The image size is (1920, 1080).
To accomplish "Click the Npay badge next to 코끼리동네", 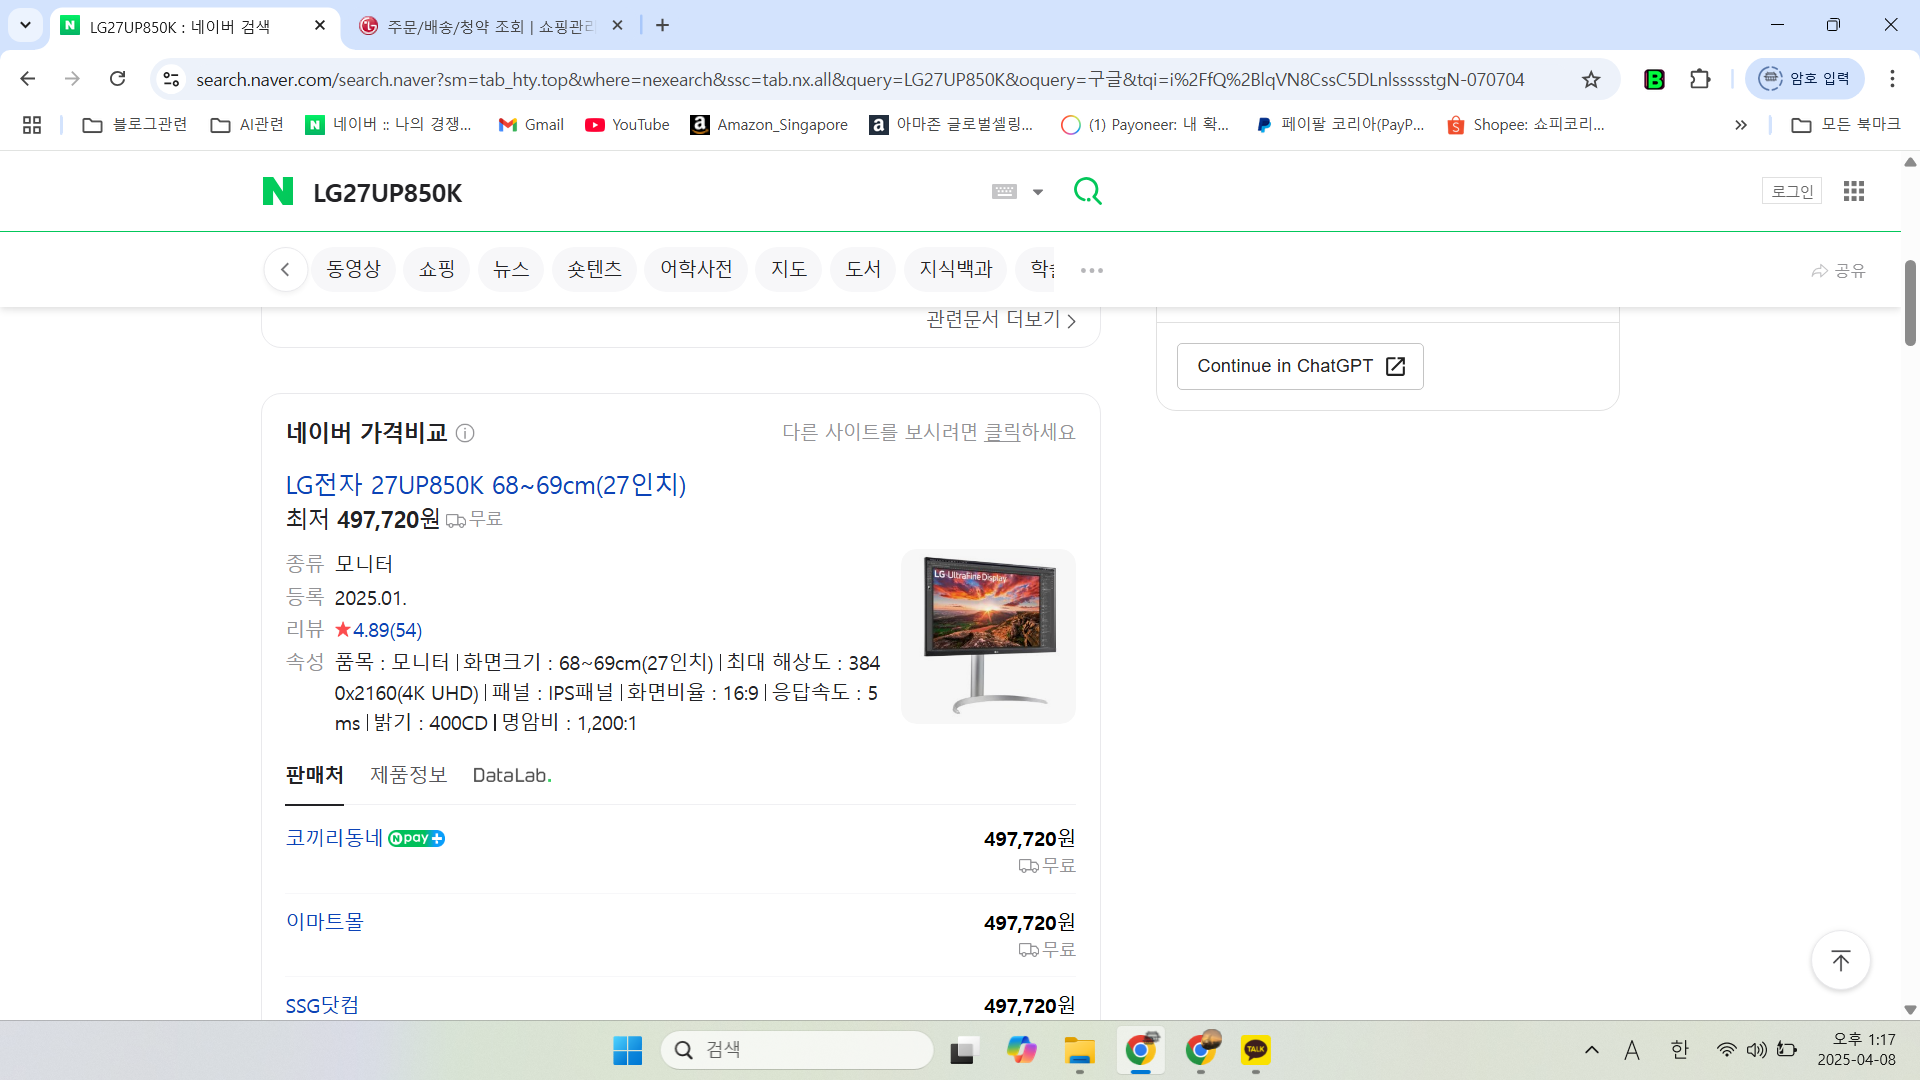I will (x=415, y=838).
